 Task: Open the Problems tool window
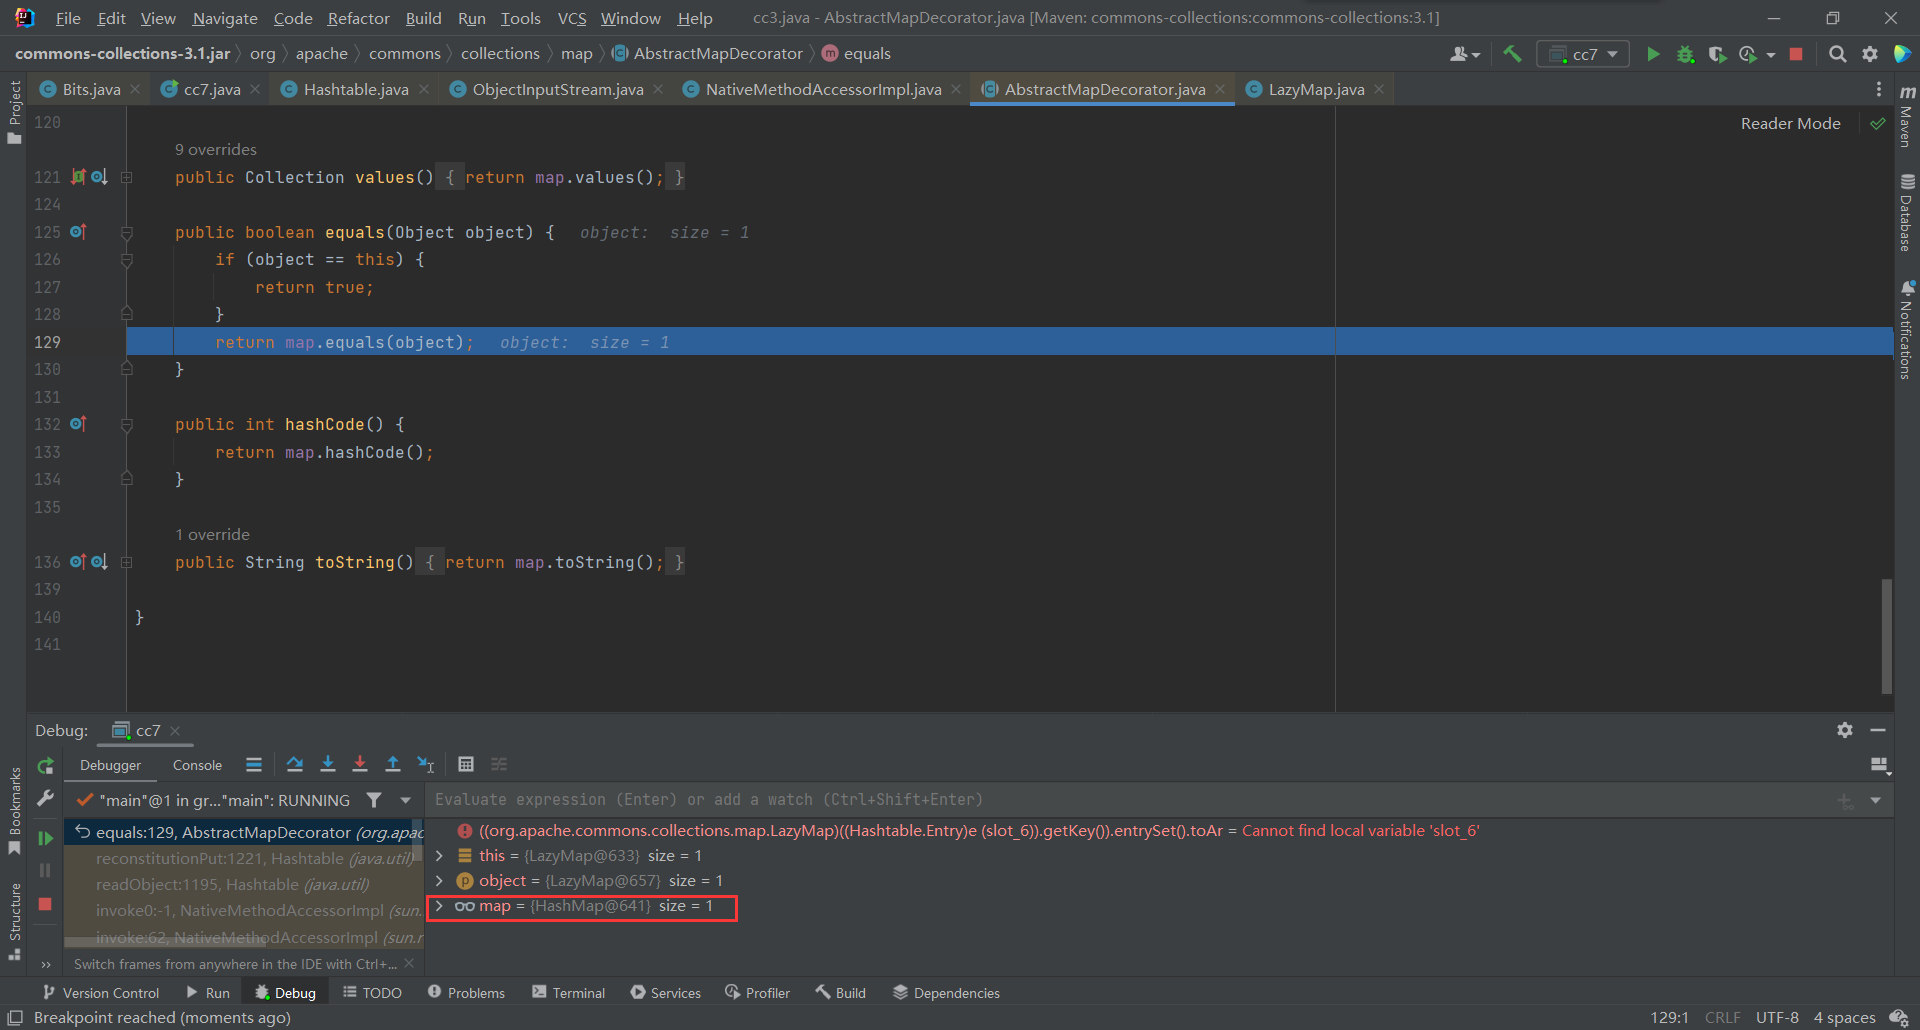point(466,993)
